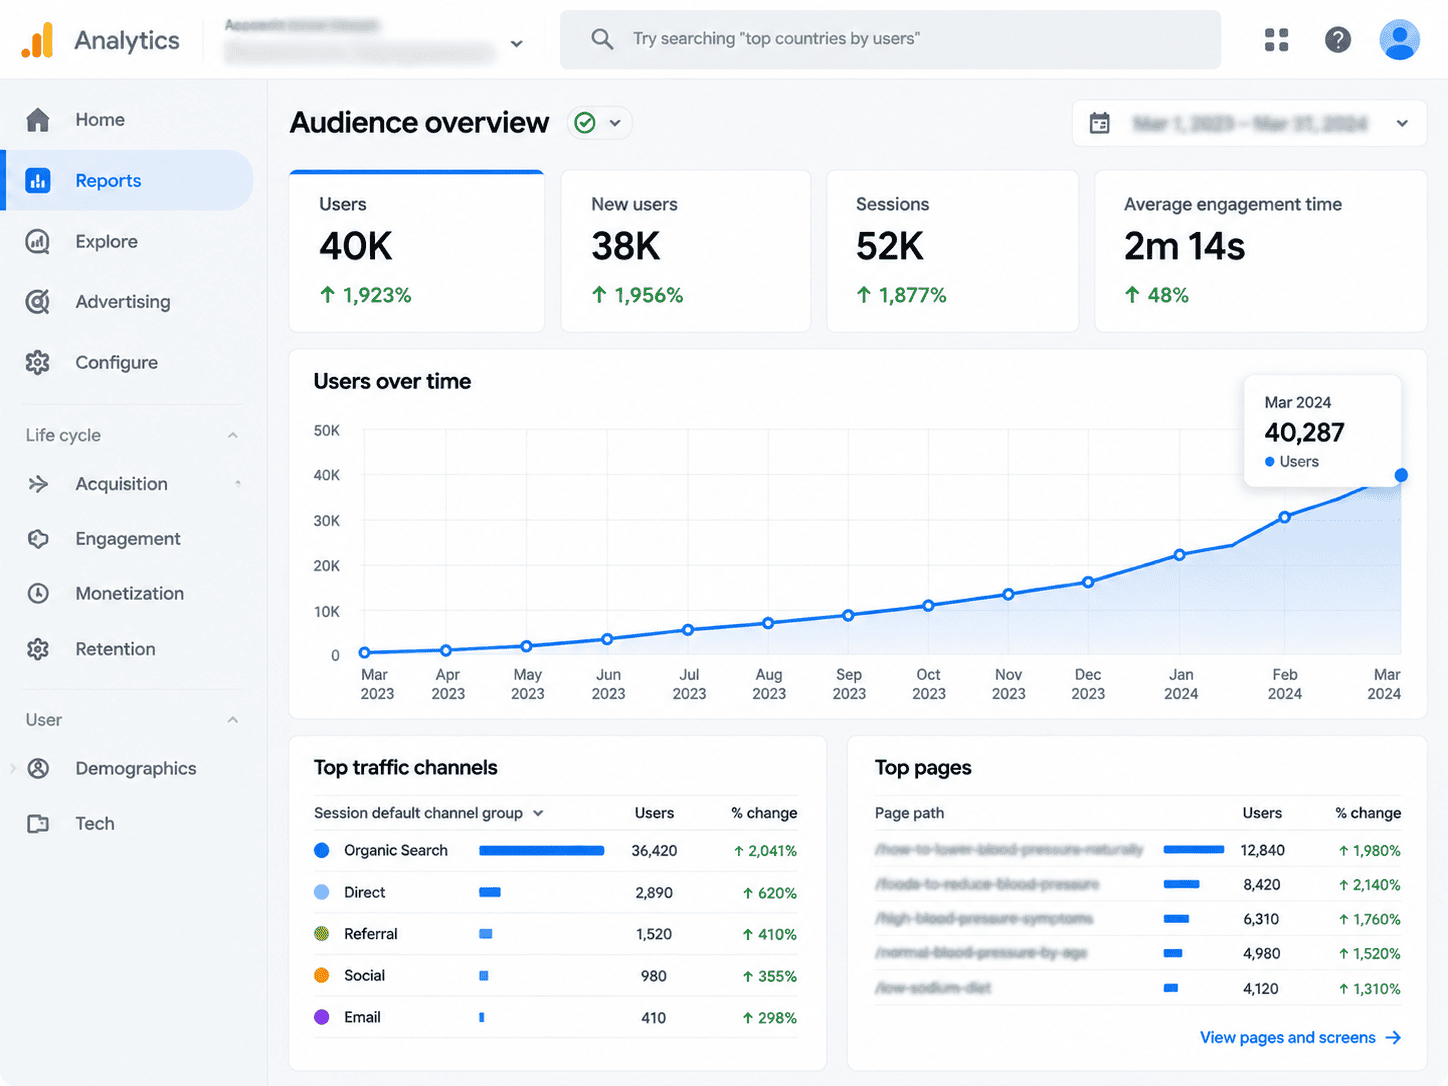Click the 12,840 users value in Top pages

[x=1262, y=851]
